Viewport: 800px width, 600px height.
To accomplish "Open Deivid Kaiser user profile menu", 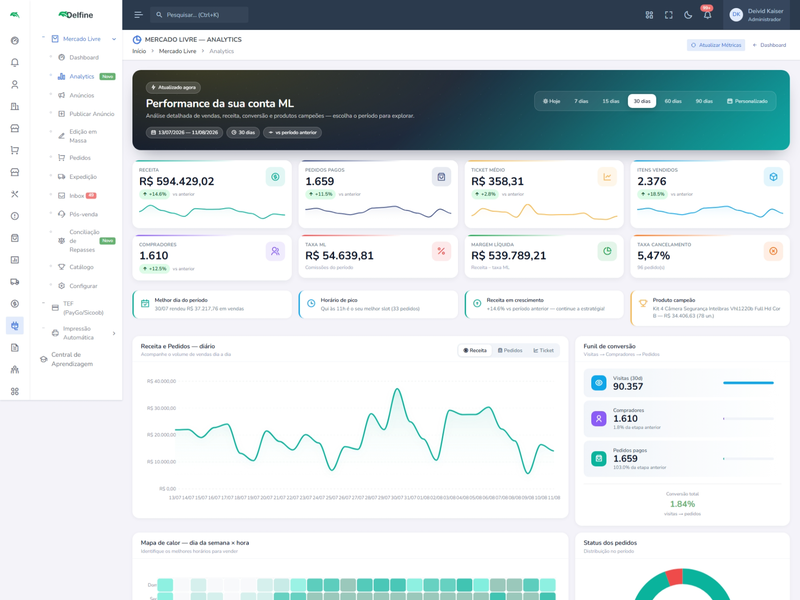I will click(x=757, y=15).
